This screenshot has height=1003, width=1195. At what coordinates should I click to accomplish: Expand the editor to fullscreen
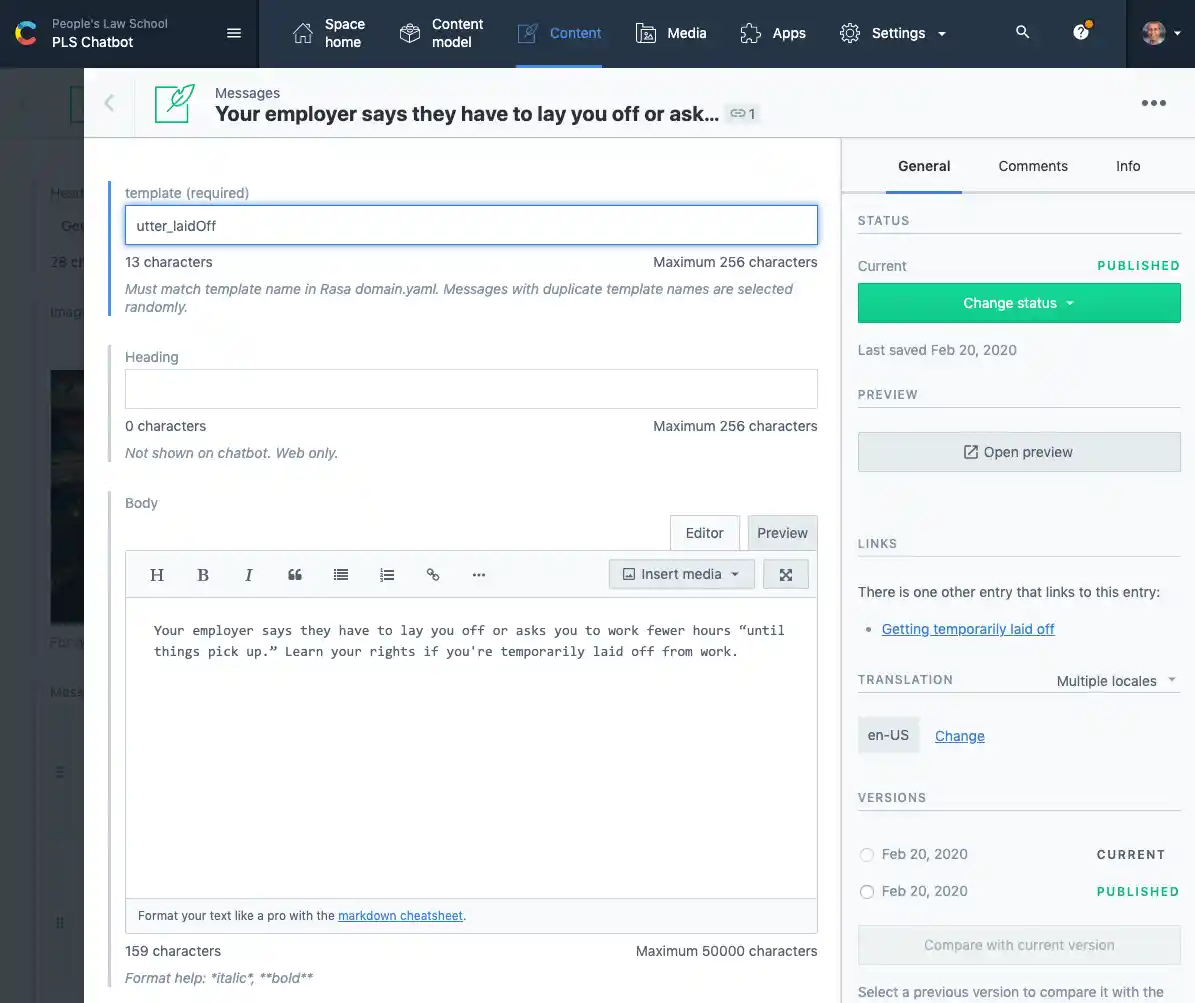pyautogui.click(x=786, y=574)
